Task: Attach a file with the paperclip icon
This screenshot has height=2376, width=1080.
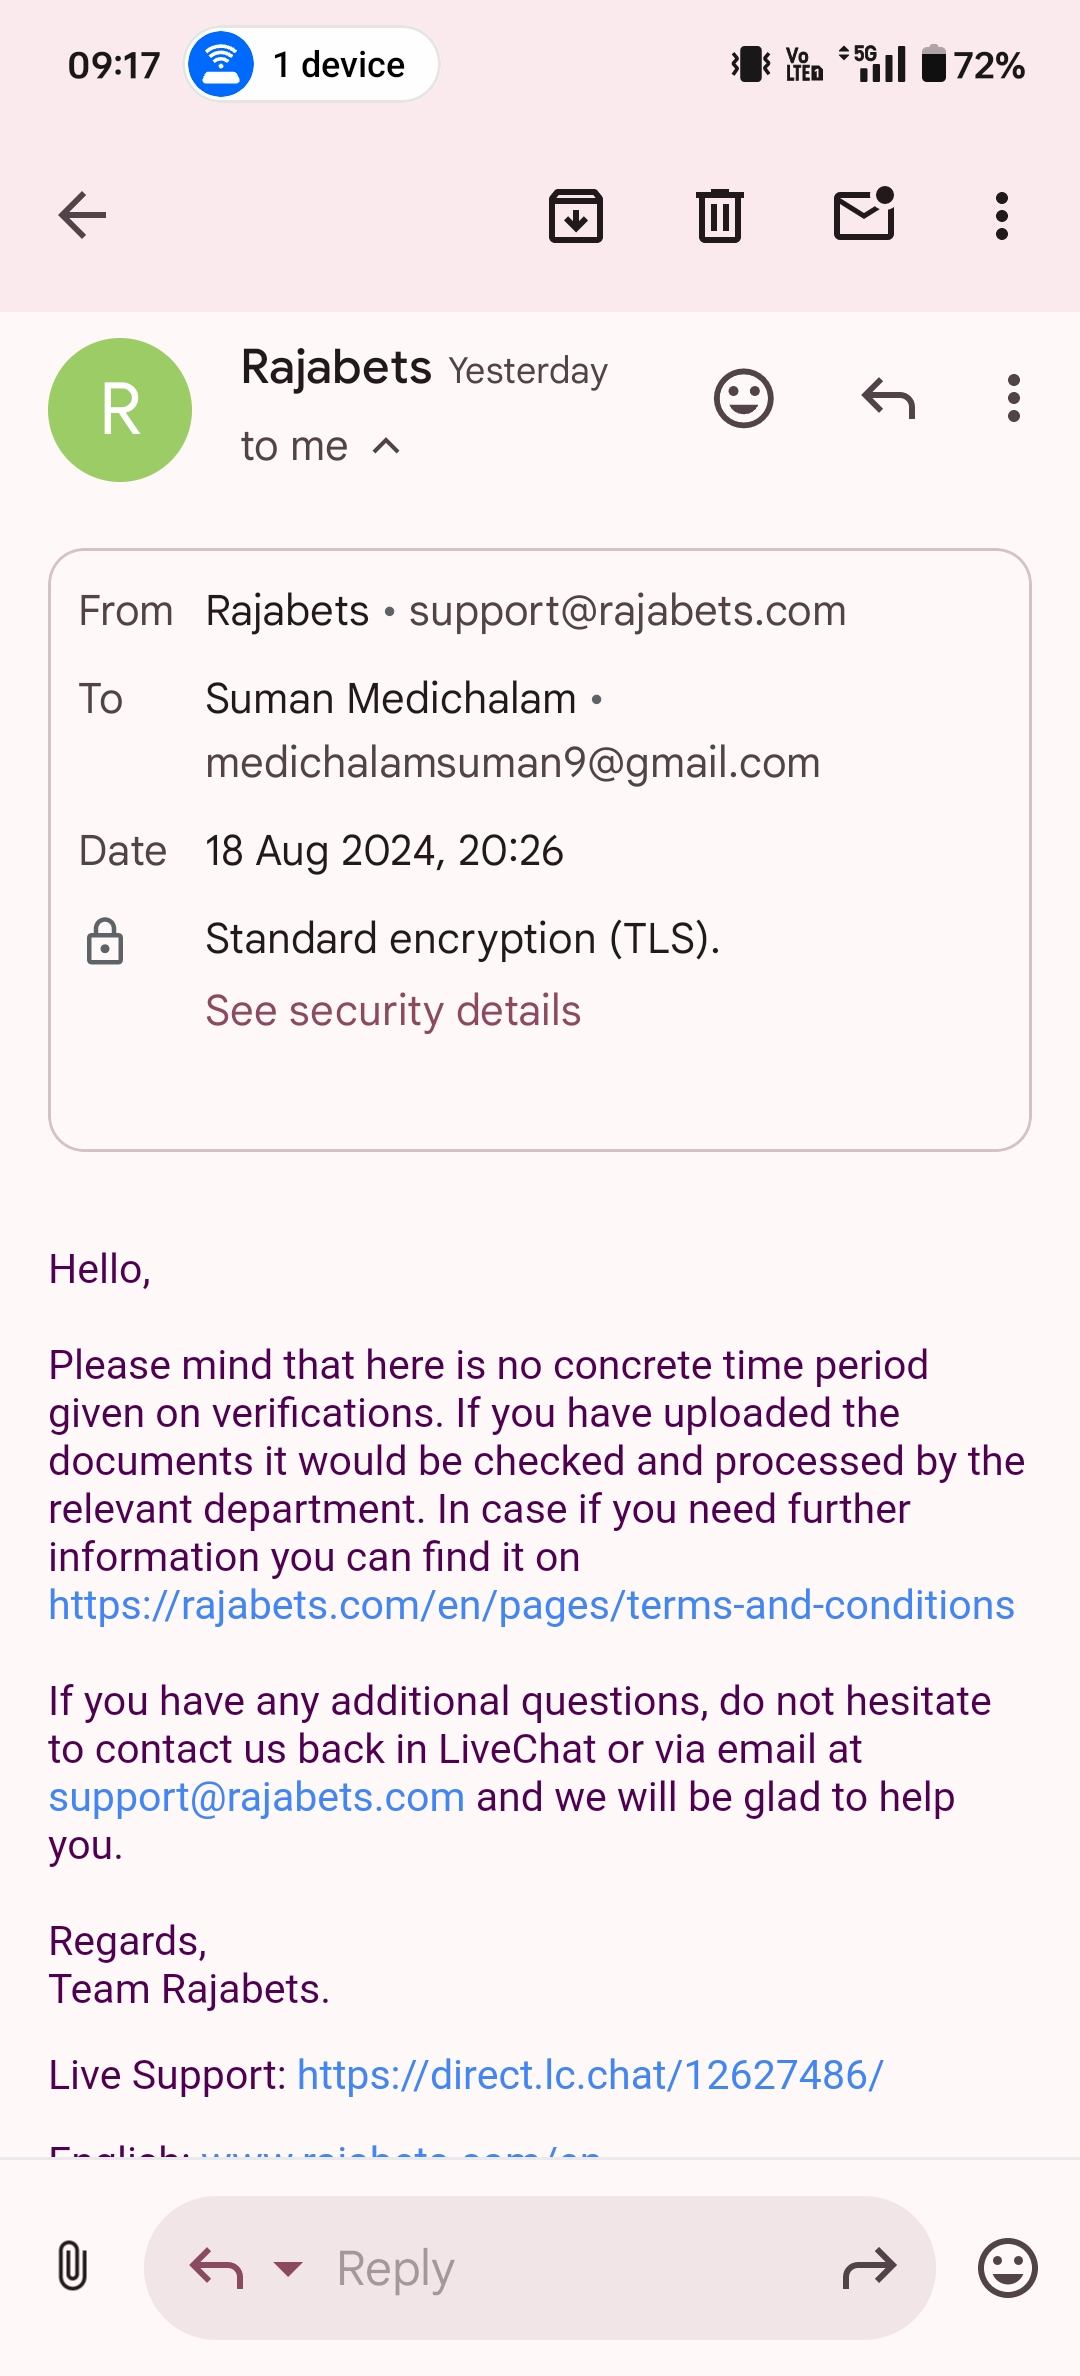Action: pyautogui.click(x=72, y=2267)
